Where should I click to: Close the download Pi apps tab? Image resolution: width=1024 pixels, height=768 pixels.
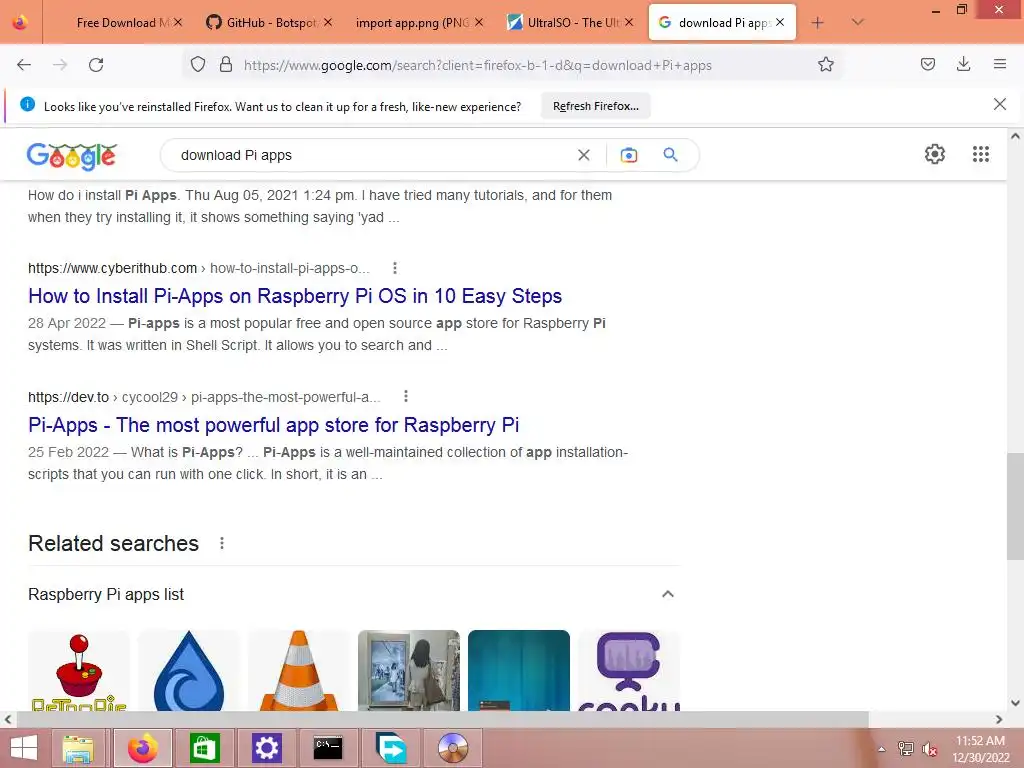pyautogui.click(x=780, y=22)
